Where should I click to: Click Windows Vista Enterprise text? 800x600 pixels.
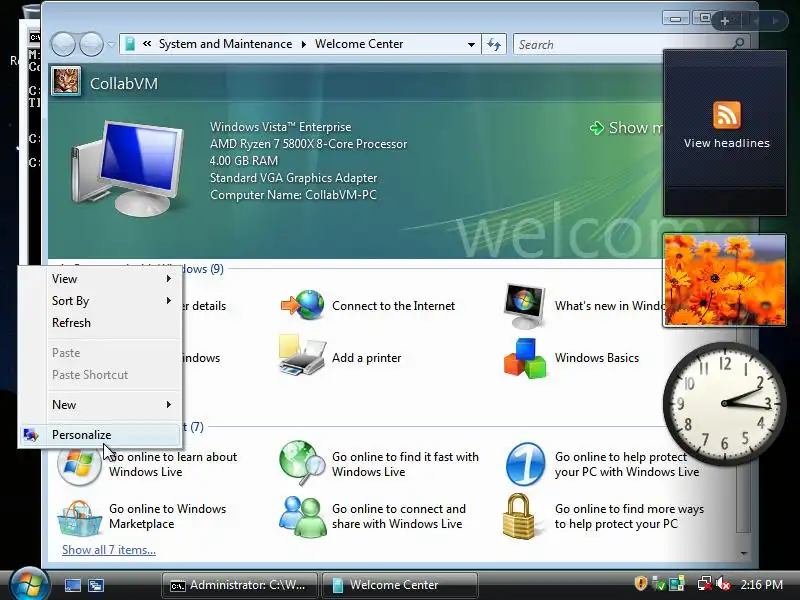click(x=281, y=127)
